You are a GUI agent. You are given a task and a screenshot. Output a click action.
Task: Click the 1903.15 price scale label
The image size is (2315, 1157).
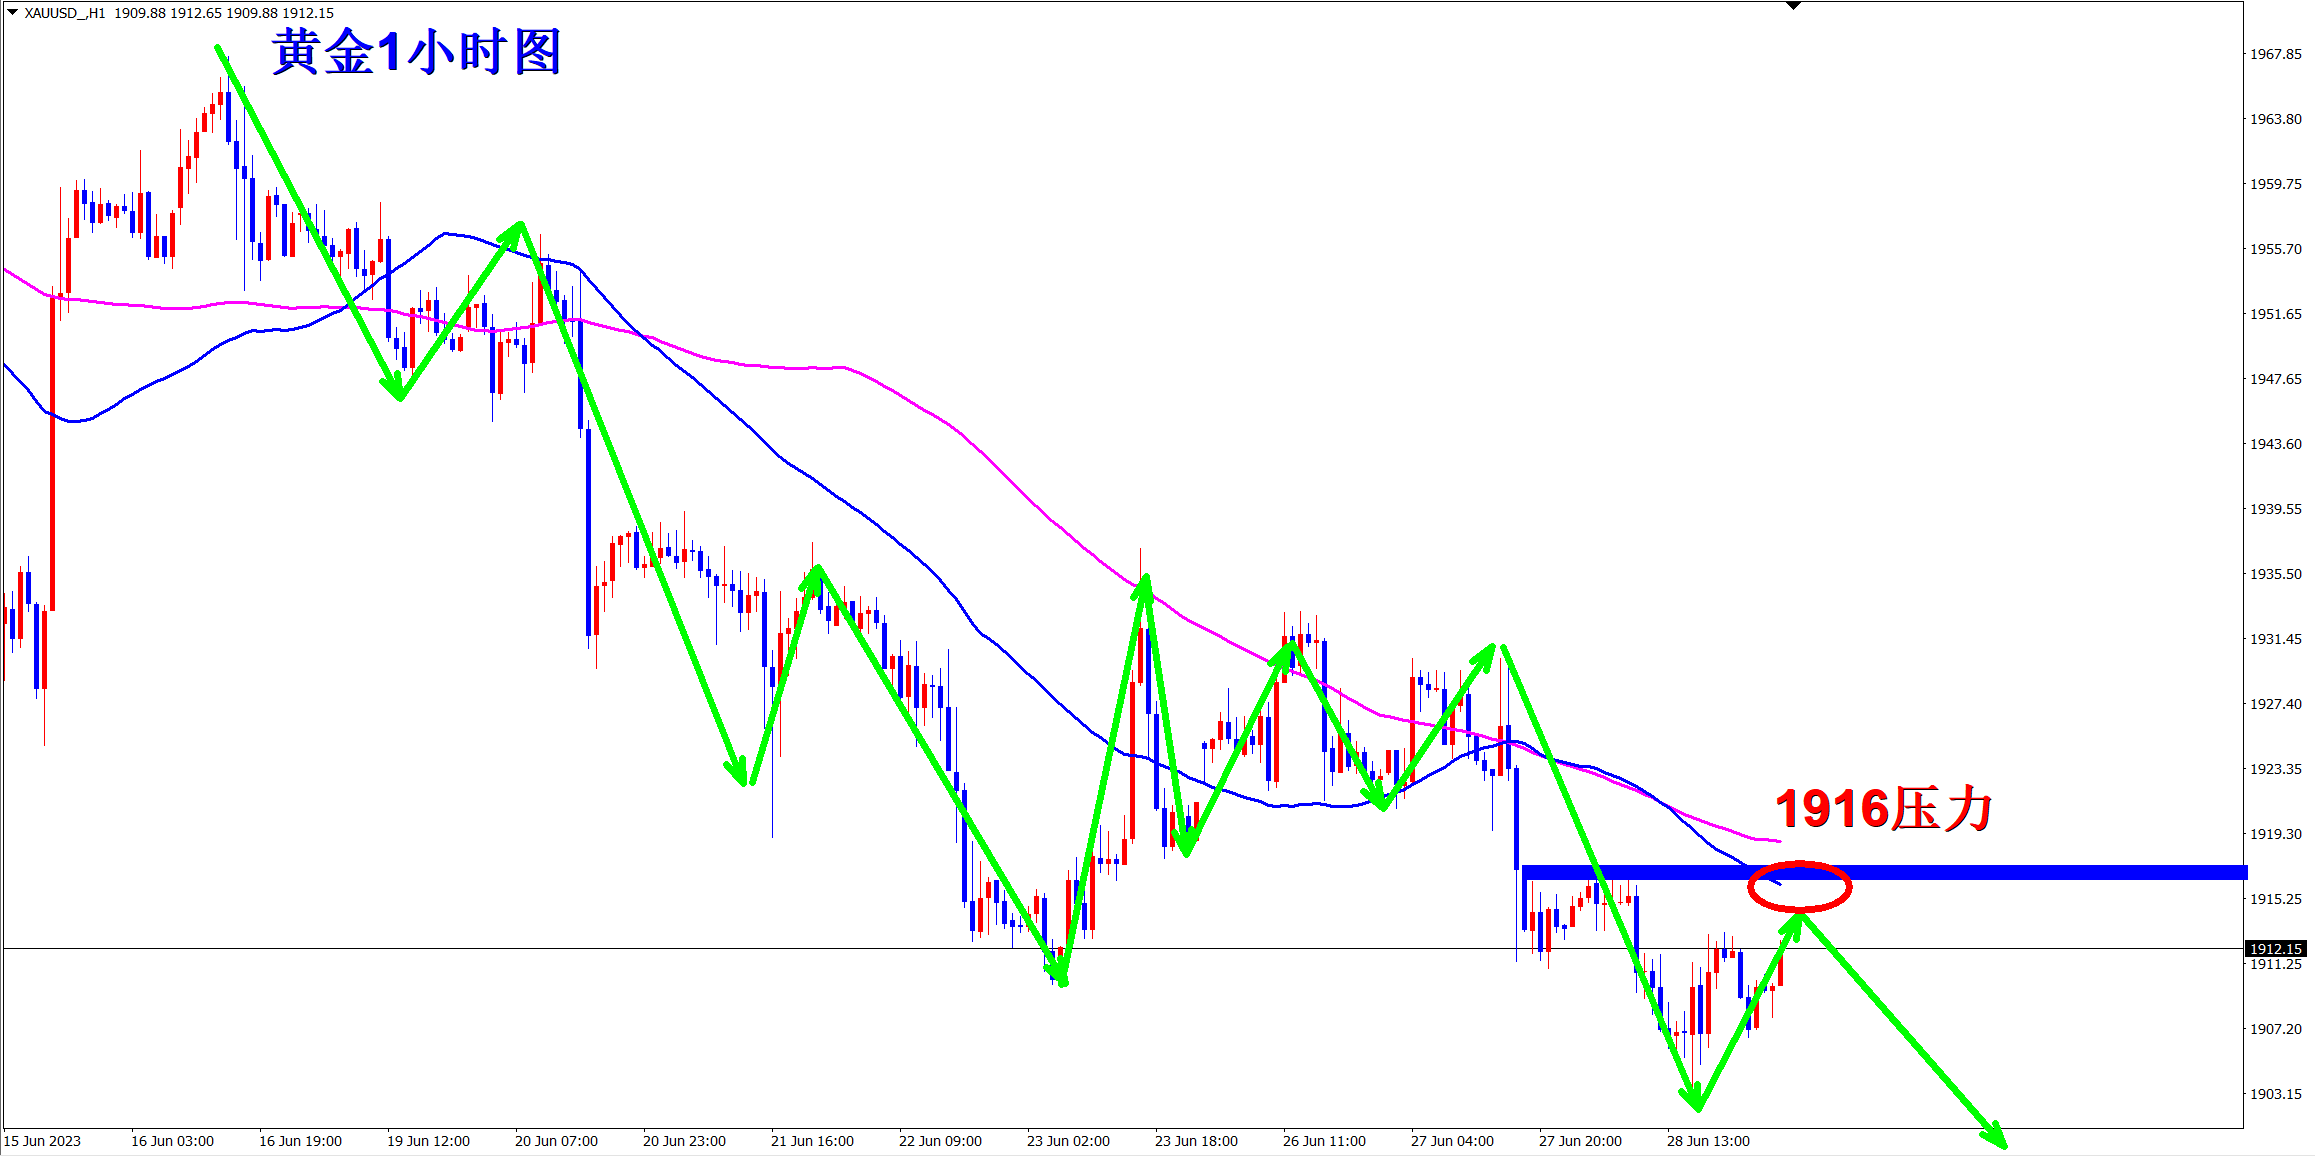coord(2275,1094)
